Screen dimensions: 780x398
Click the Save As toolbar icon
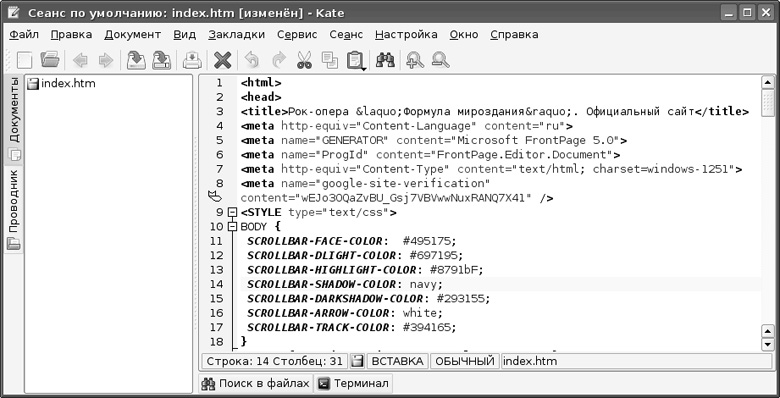tap(161, 60)
